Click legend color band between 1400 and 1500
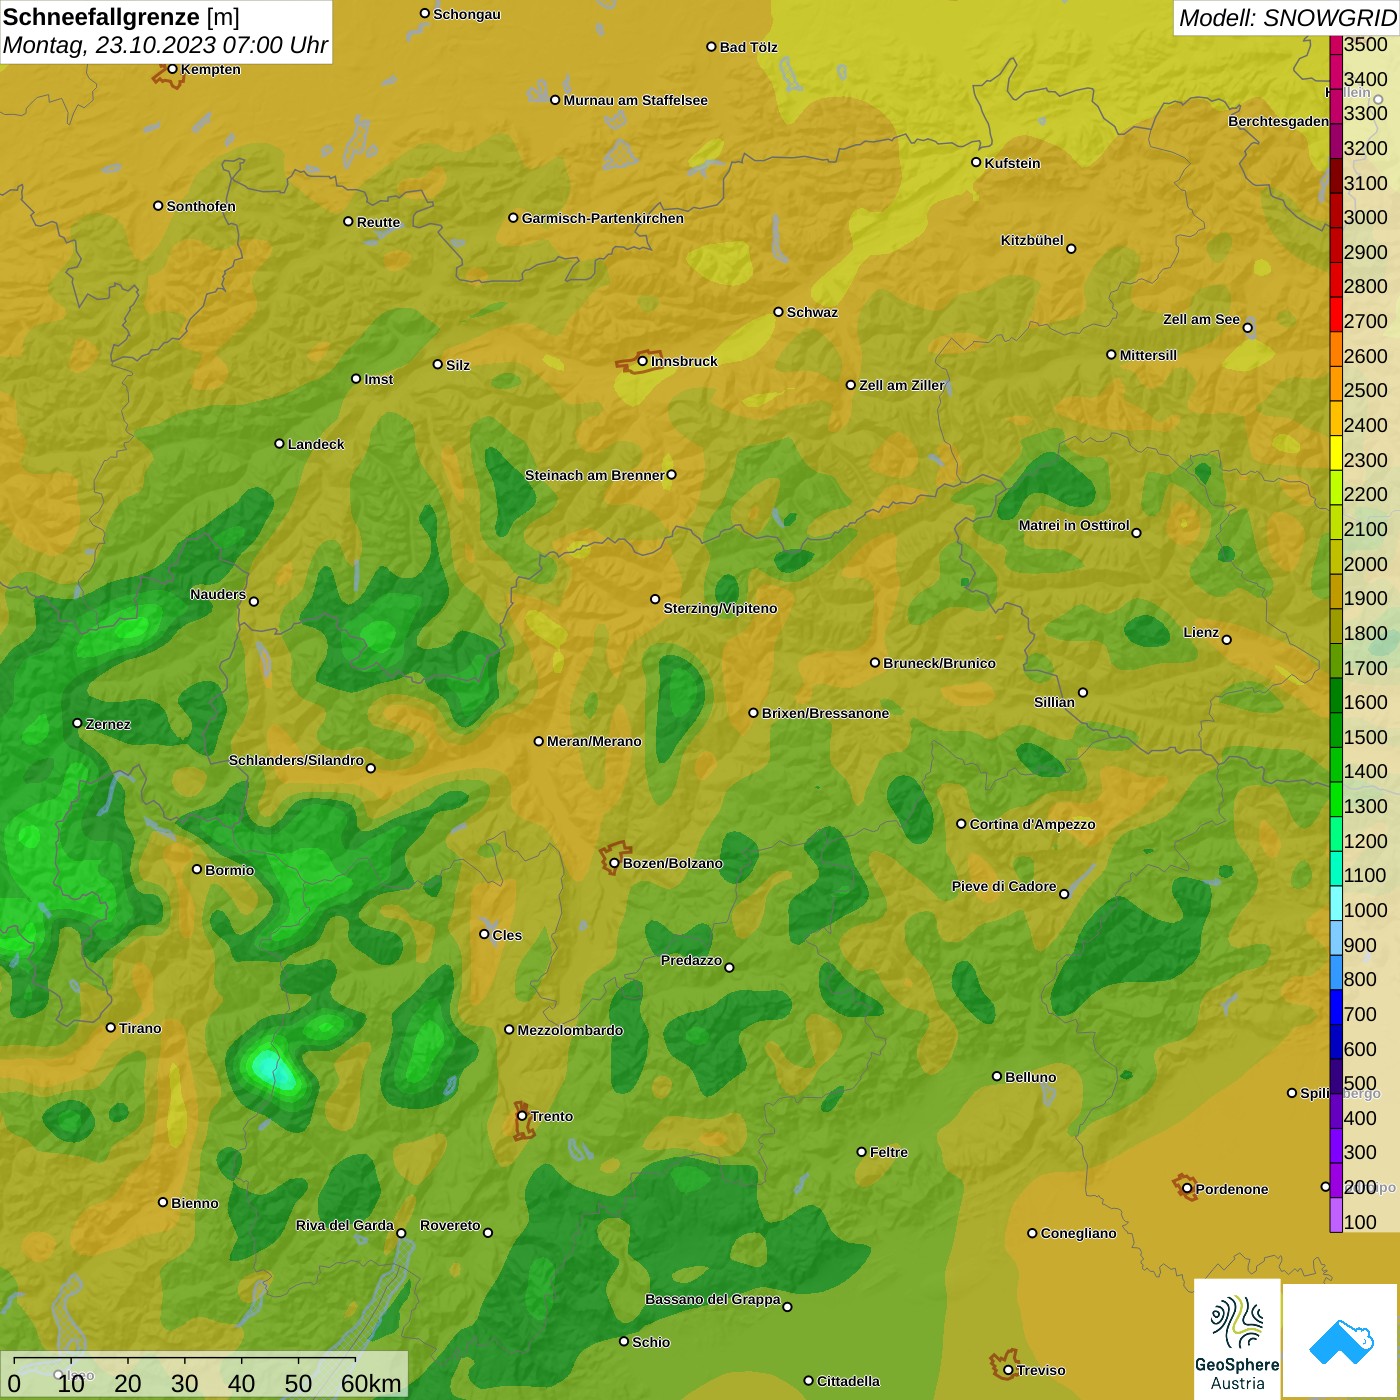The height and width of the screenshot is (1400, 1400). [1335, 764]
